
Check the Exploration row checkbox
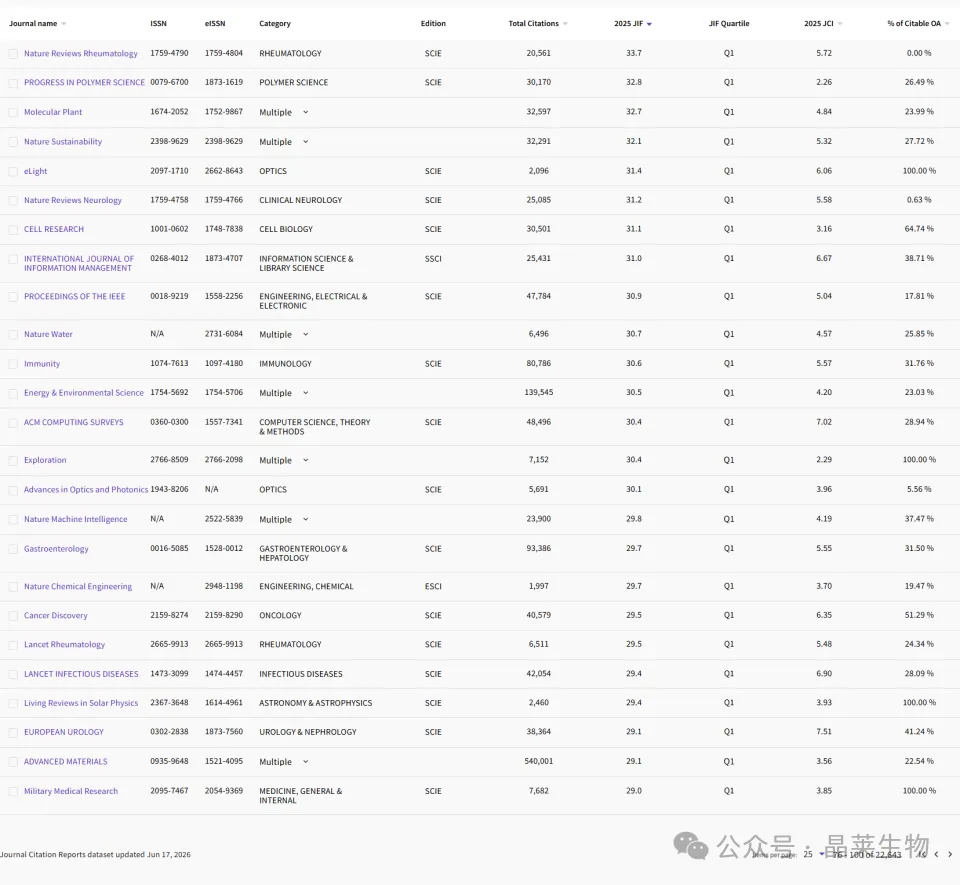[x=13, y=461]
